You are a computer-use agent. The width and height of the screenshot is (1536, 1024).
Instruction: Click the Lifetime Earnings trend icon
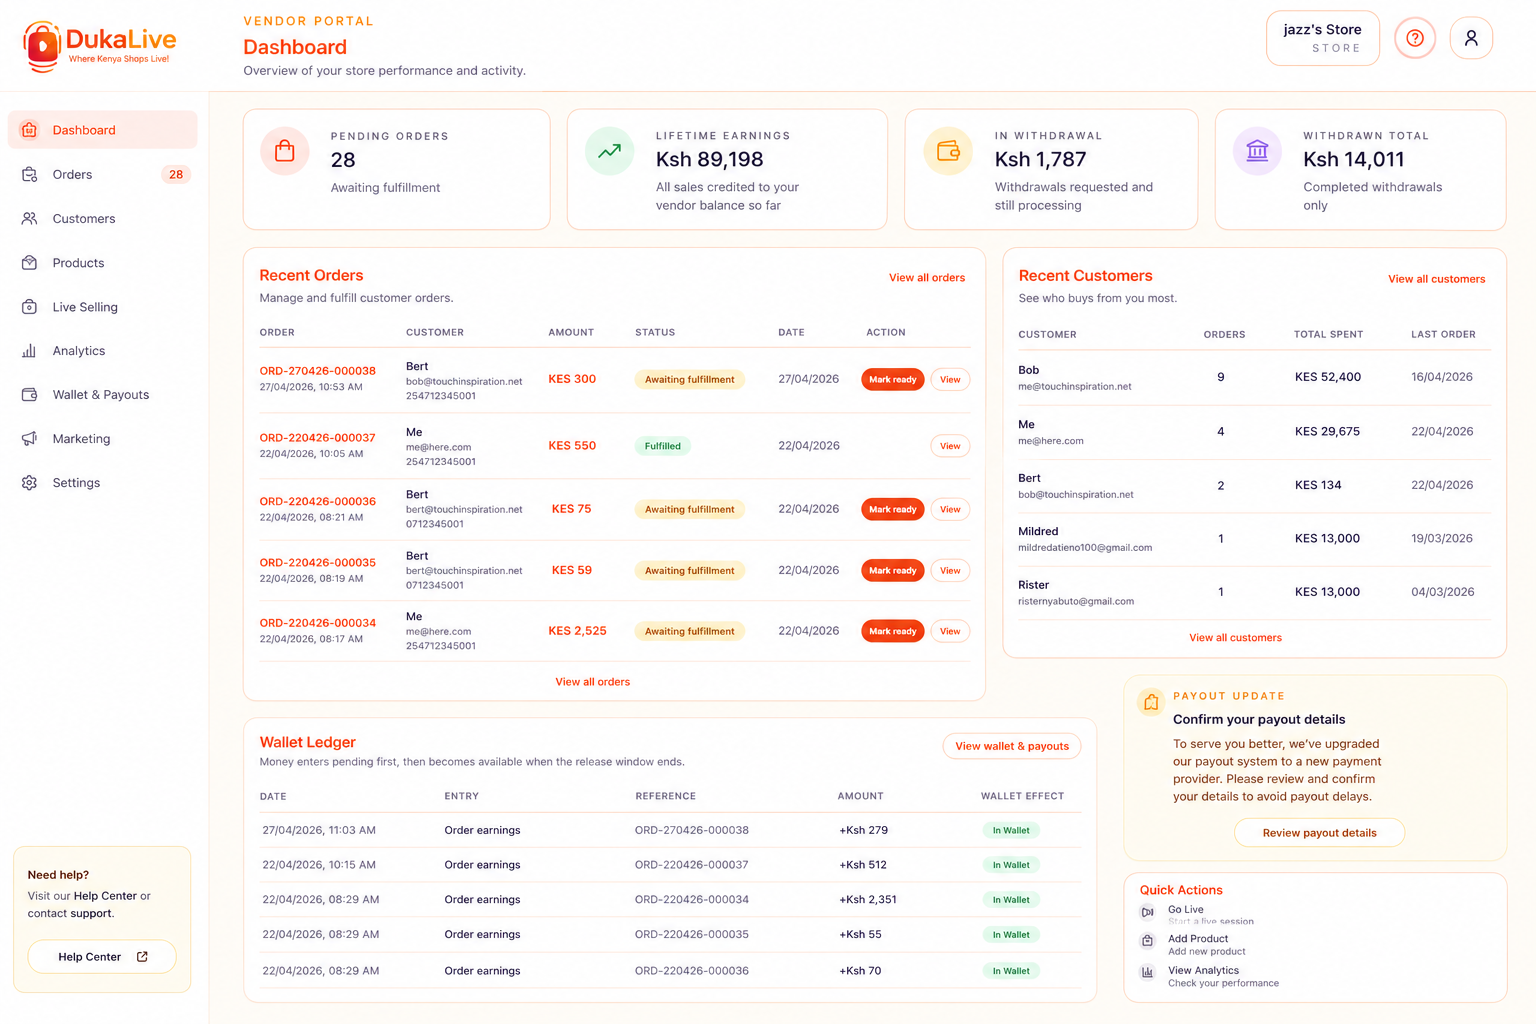point(609,151)
